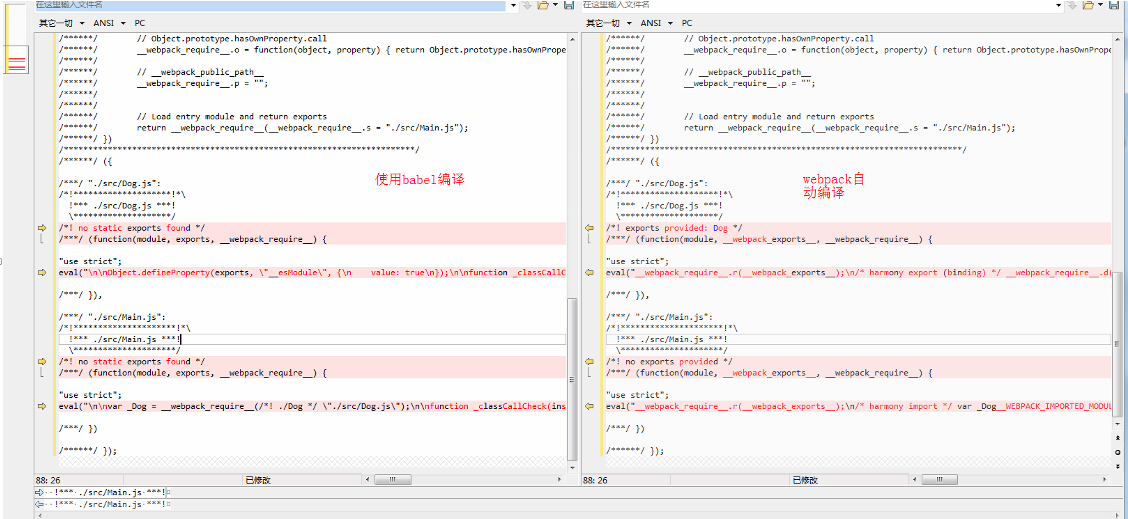This screenshot has width=1128, height=519.
Task: Open left file path history dropdown
Action: point(514,5)
